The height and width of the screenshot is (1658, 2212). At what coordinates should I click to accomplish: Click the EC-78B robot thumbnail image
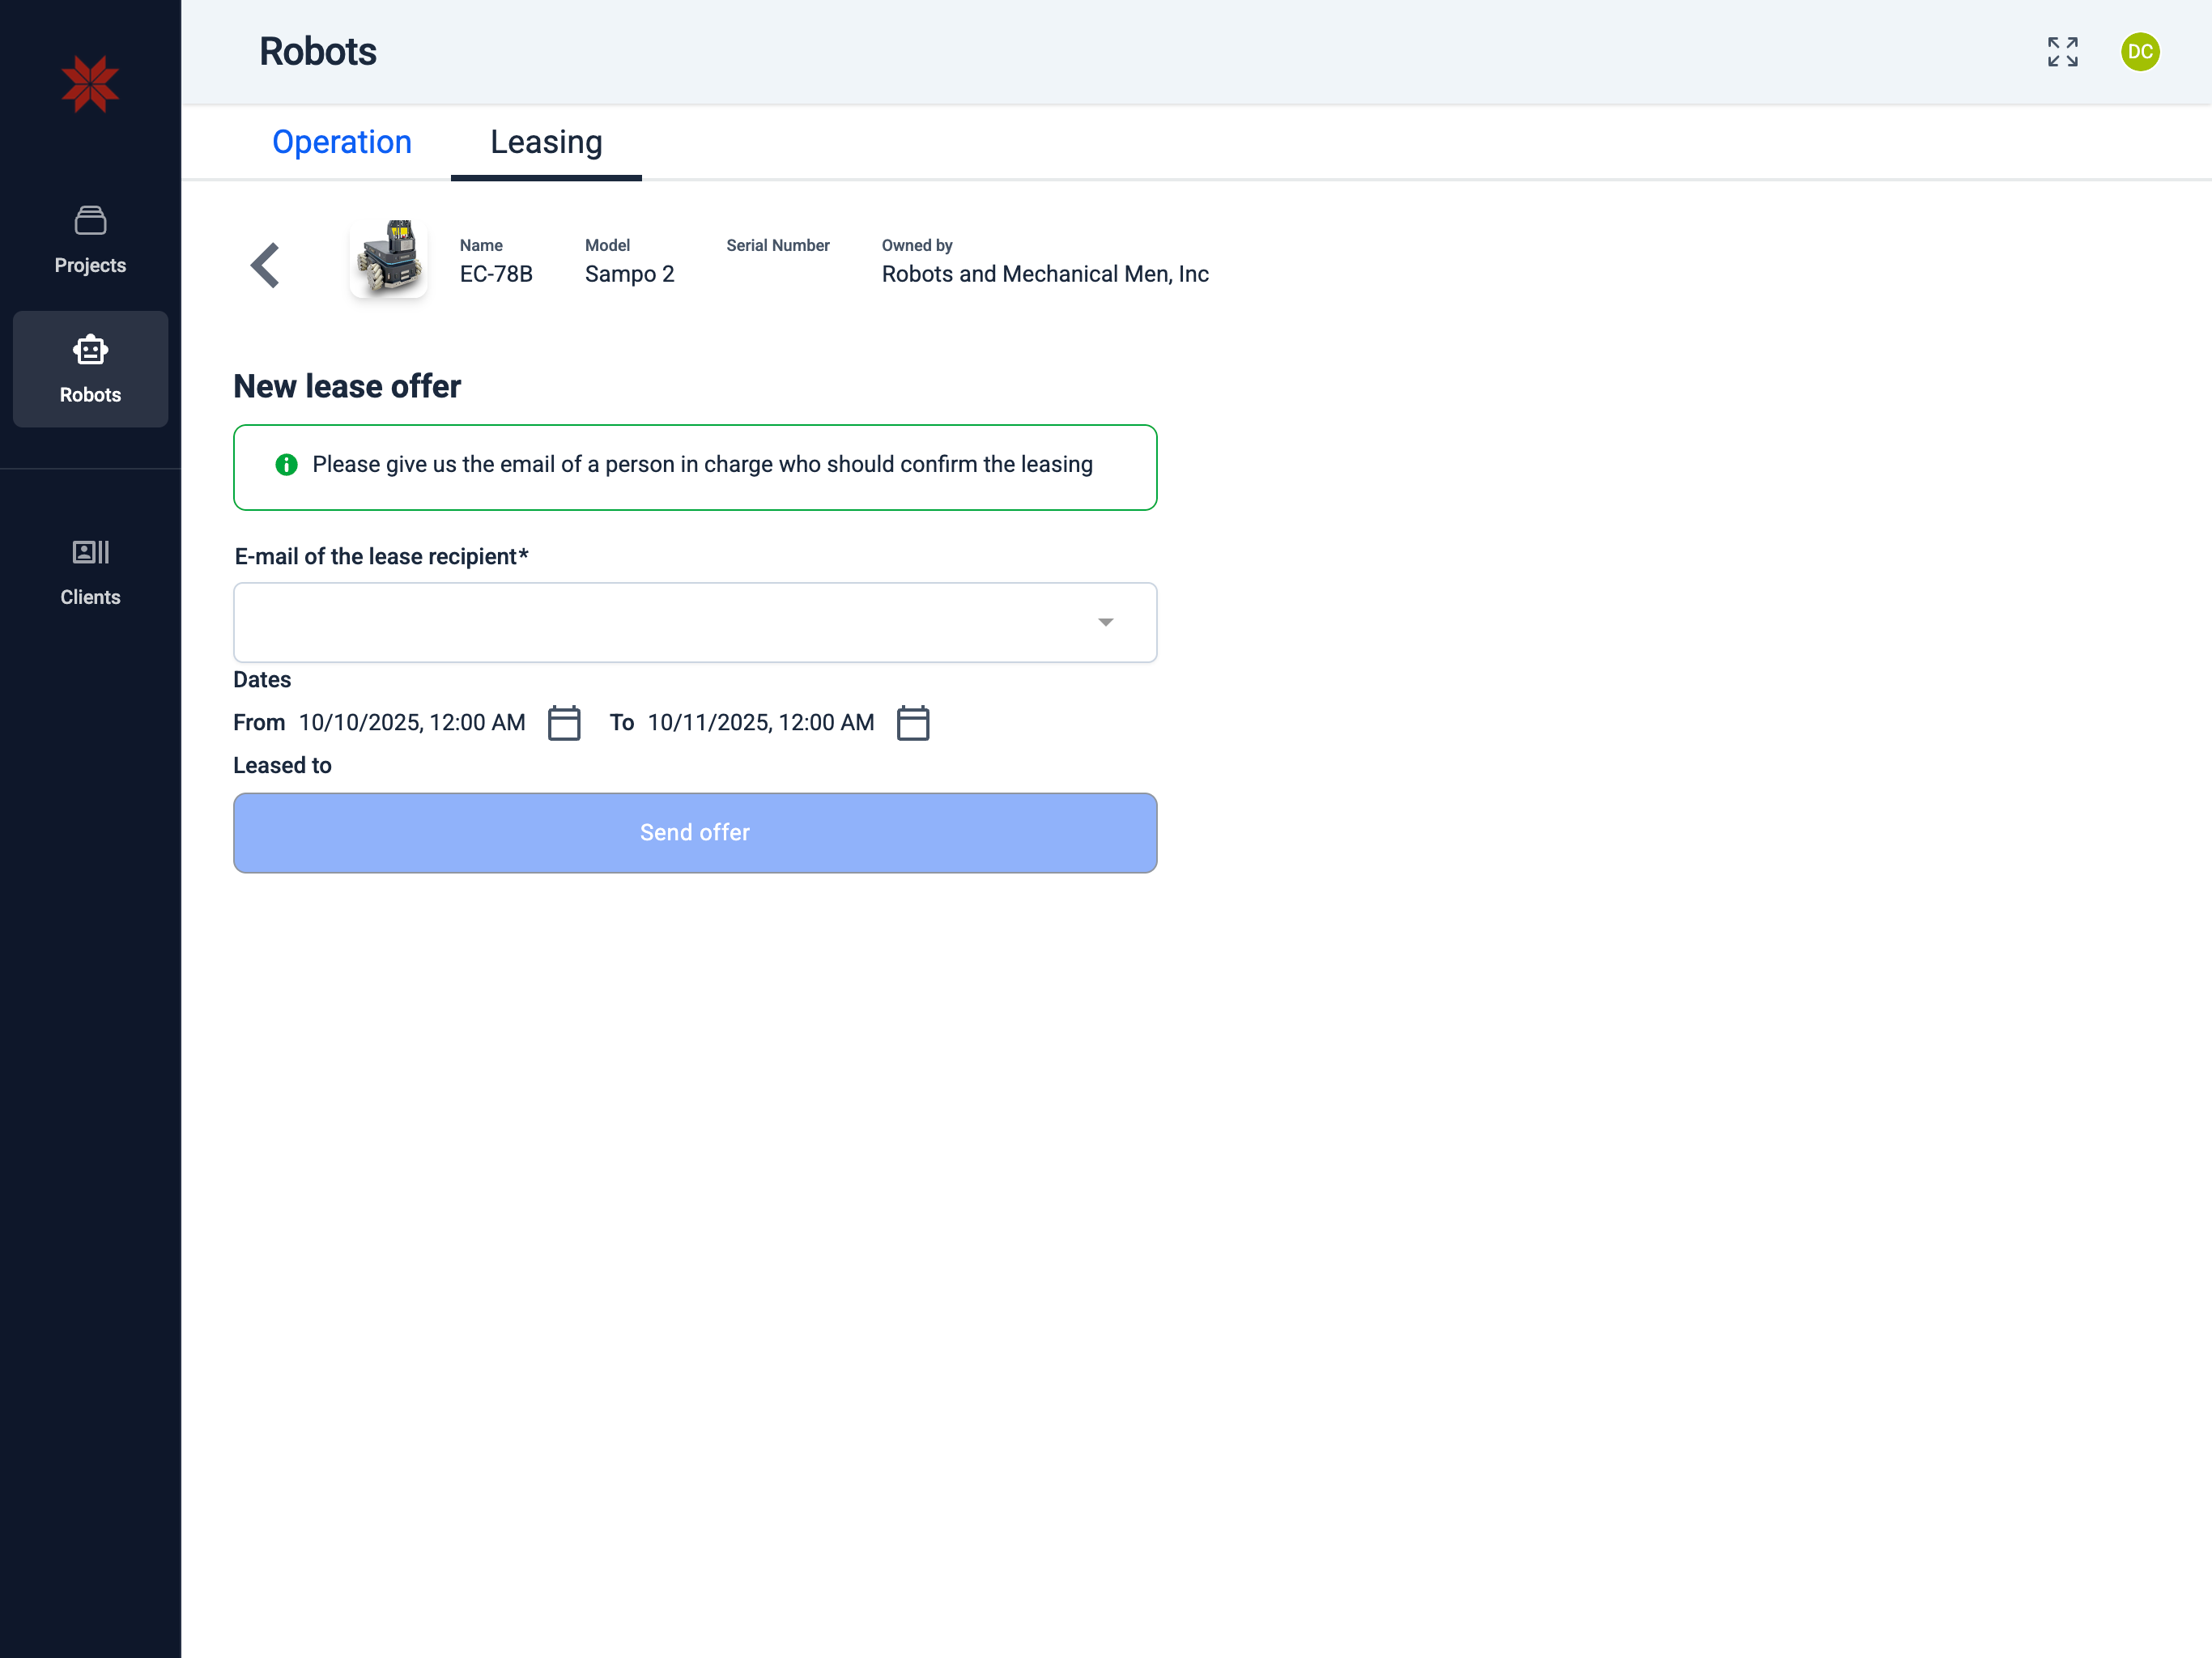pos(389,257)
